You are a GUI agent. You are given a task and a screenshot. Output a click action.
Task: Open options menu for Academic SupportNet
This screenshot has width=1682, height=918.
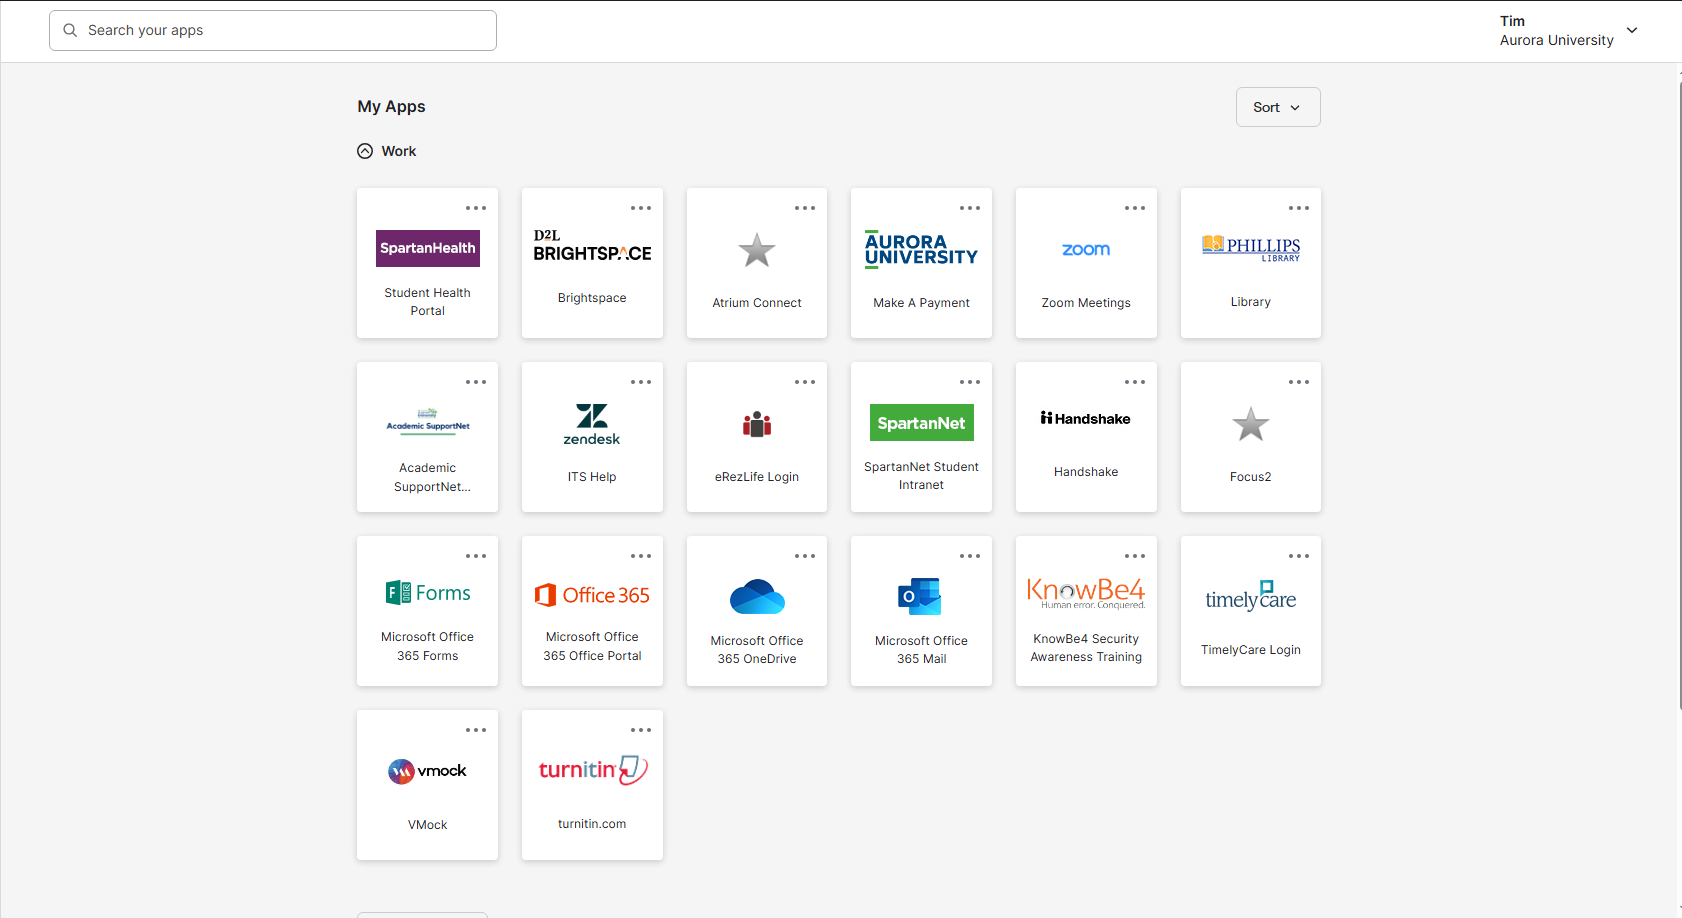coord(476,382)
